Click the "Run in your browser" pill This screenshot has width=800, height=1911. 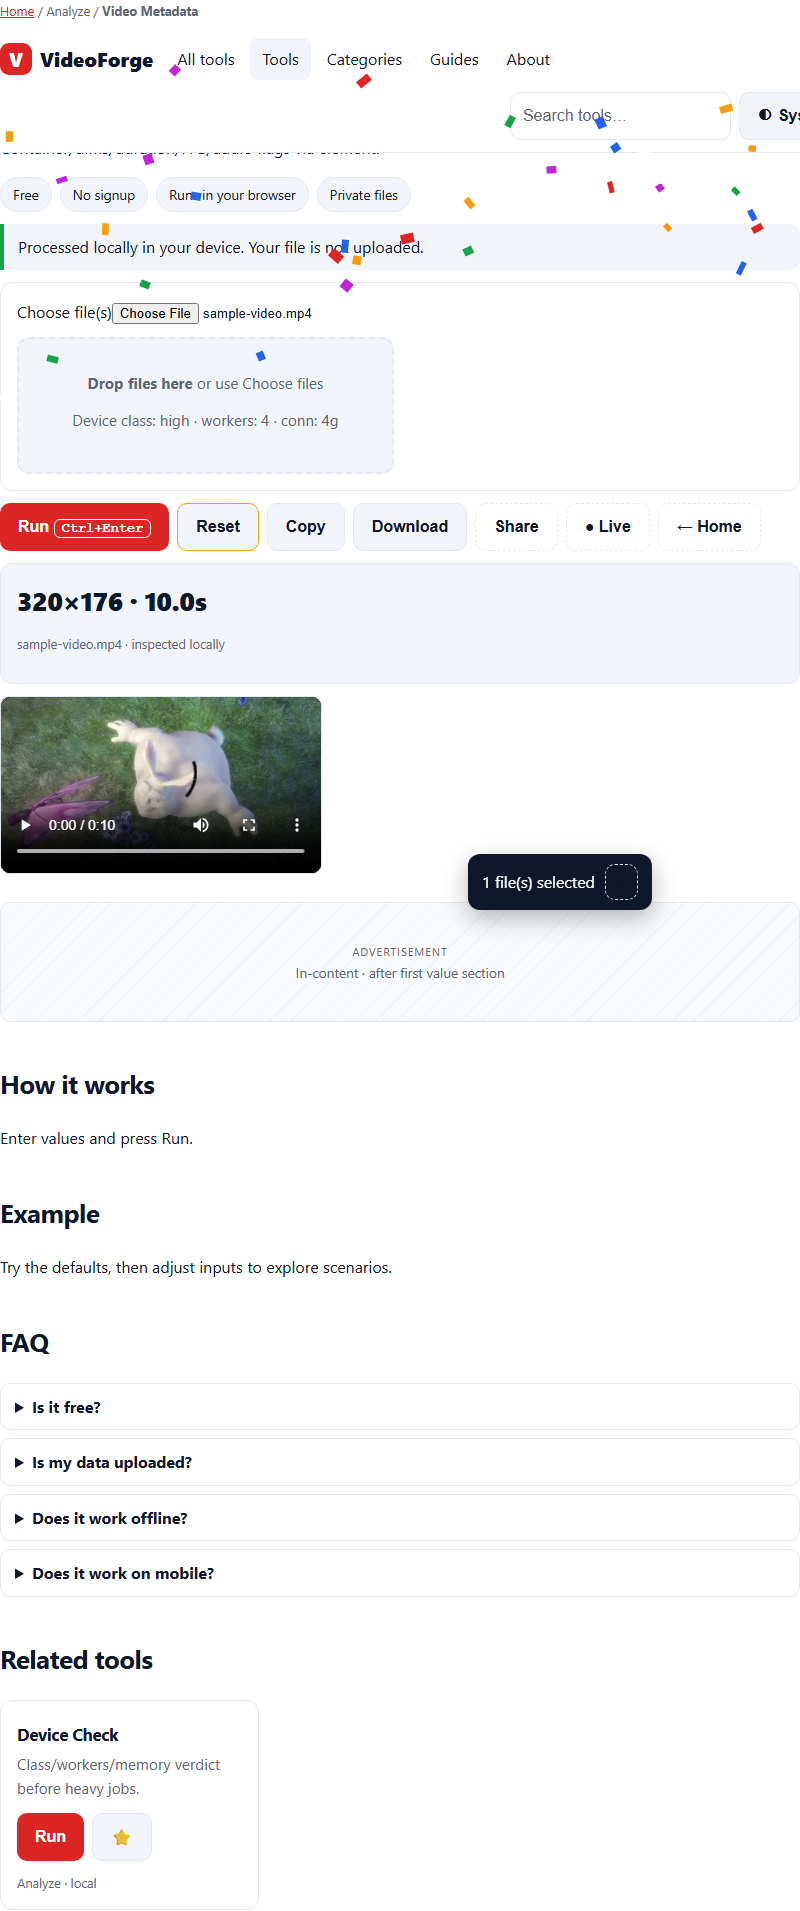coord(232,195)
